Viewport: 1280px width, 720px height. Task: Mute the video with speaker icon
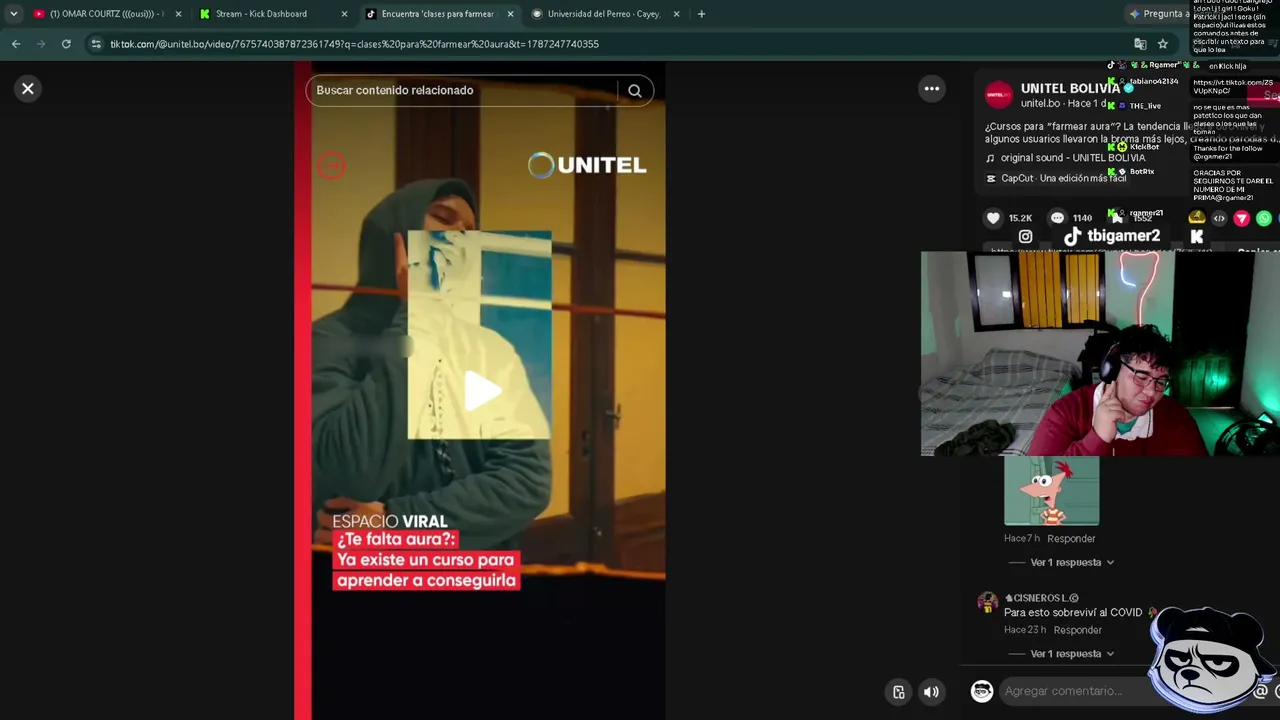click(931, 692)
